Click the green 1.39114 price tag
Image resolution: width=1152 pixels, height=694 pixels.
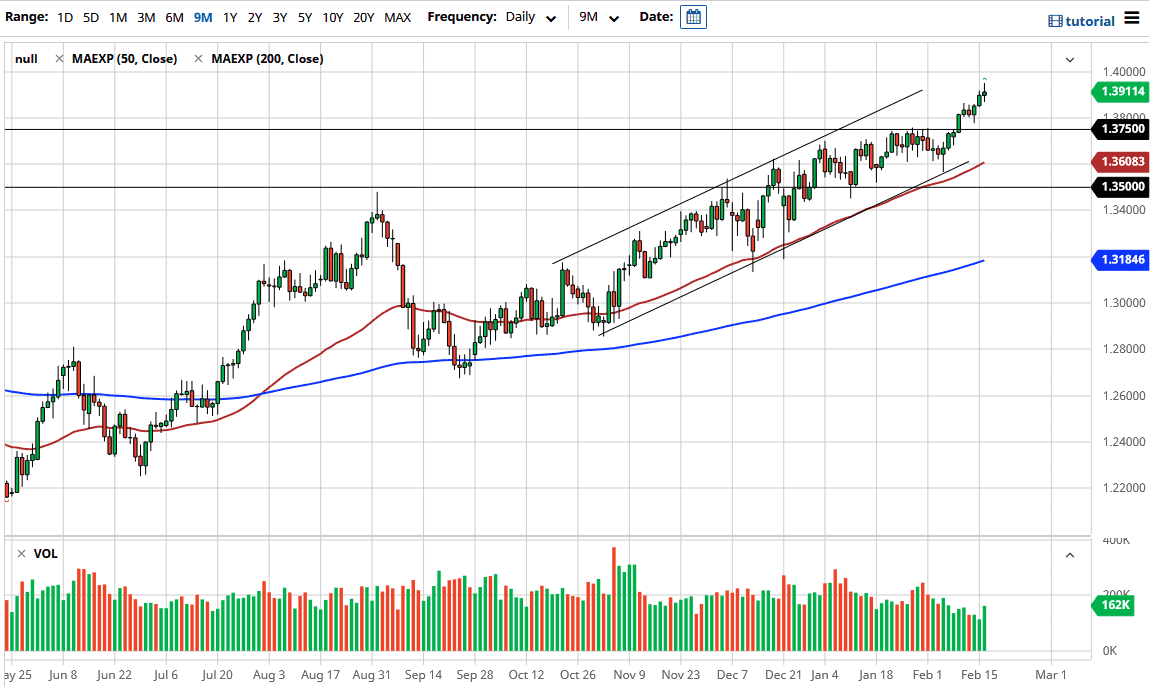(1121, 91)
